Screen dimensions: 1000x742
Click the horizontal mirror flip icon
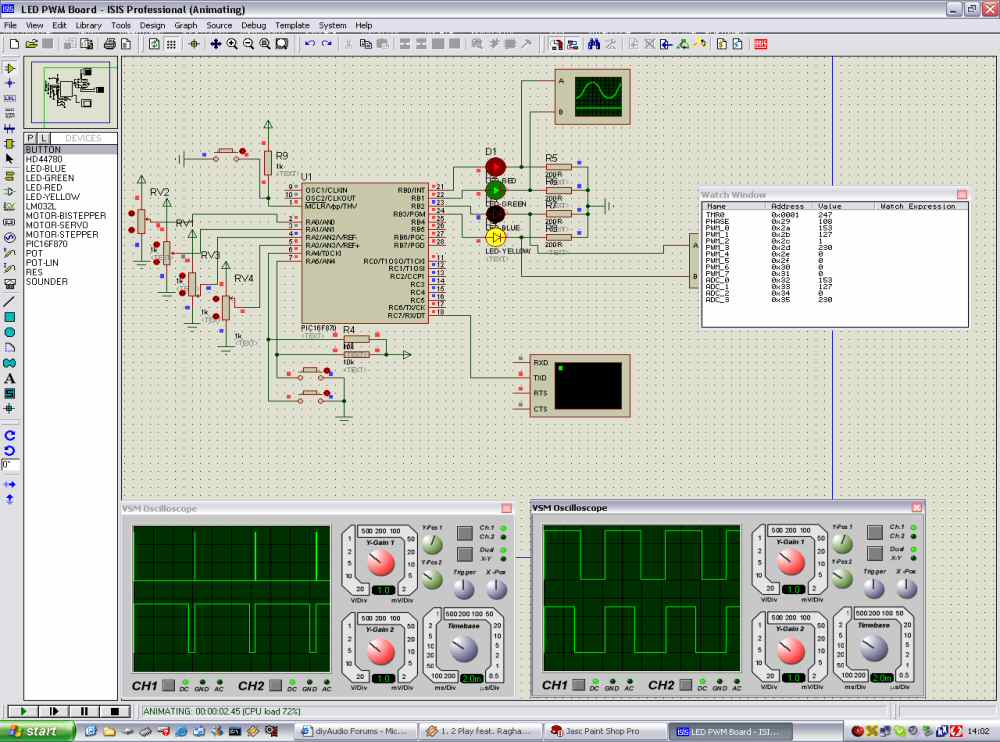[x=10, y=485]
